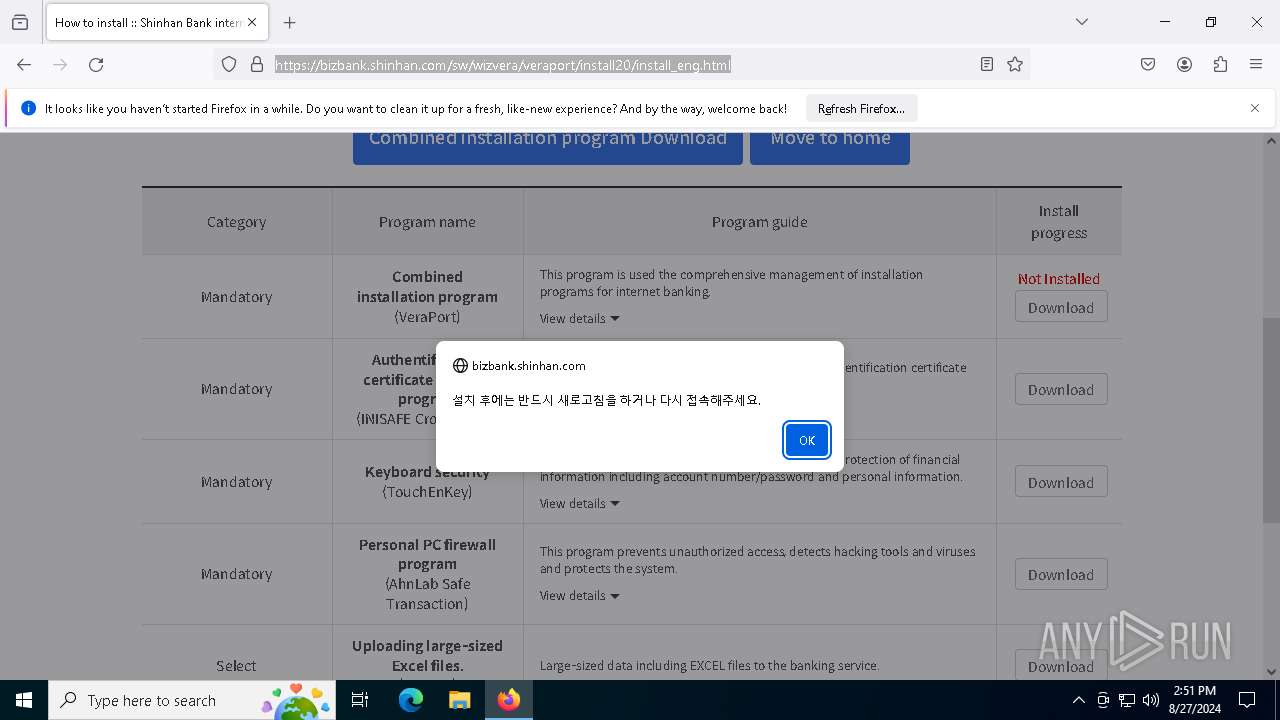Click the 'Select' category cell

tap(237, 666)
